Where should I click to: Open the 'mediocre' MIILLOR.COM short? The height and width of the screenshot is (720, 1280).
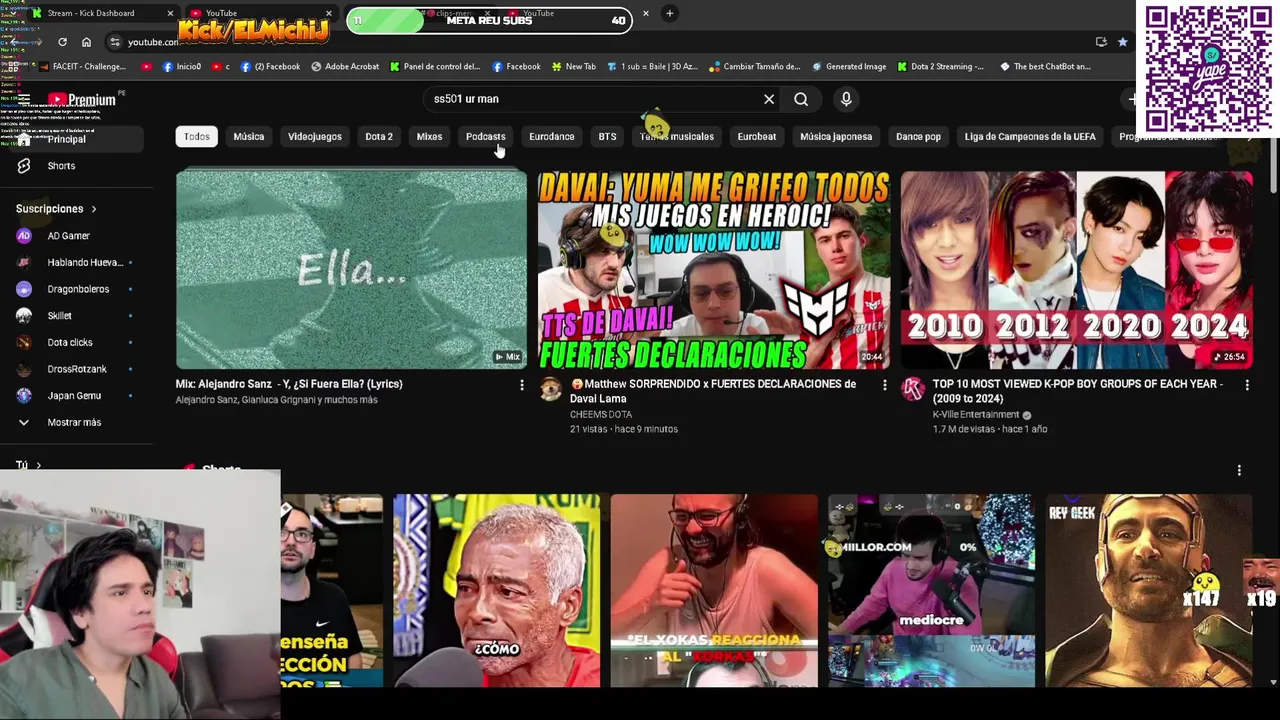[x=931, y=591]
